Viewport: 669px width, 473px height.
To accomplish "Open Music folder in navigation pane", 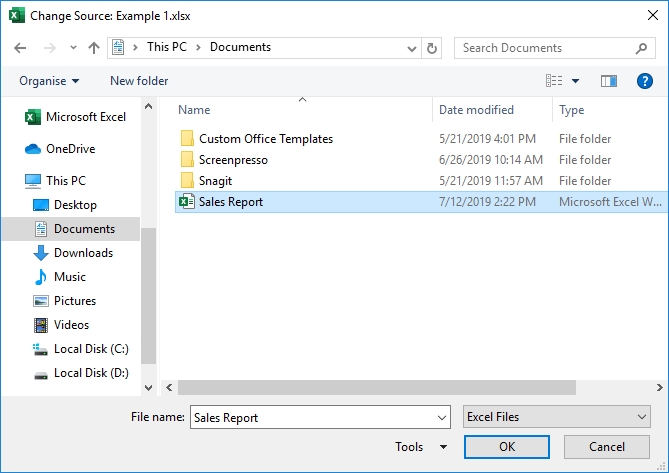I will pos(70,277).
